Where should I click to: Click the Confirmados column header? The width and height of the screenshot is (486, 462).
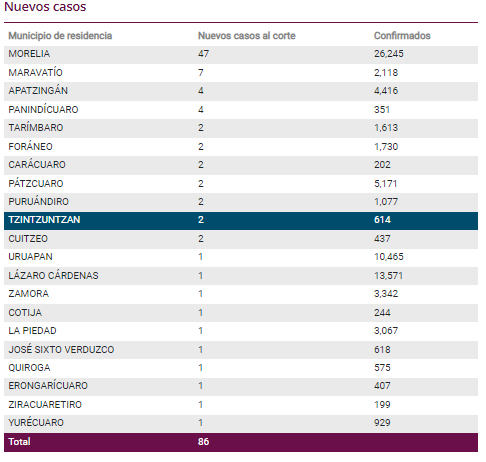[402, 36]
